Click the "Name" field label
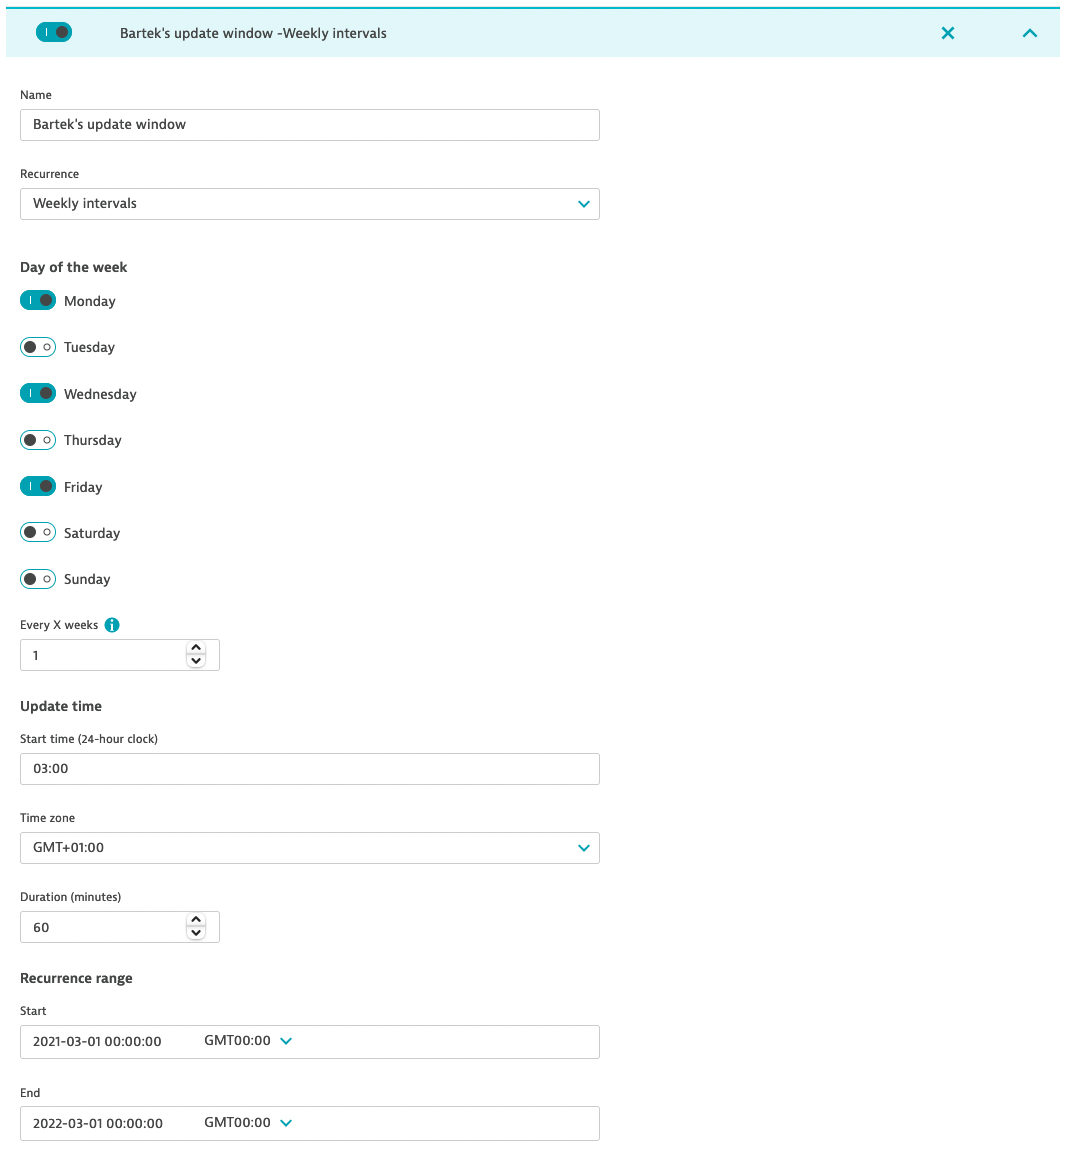 tap(35, 95)
